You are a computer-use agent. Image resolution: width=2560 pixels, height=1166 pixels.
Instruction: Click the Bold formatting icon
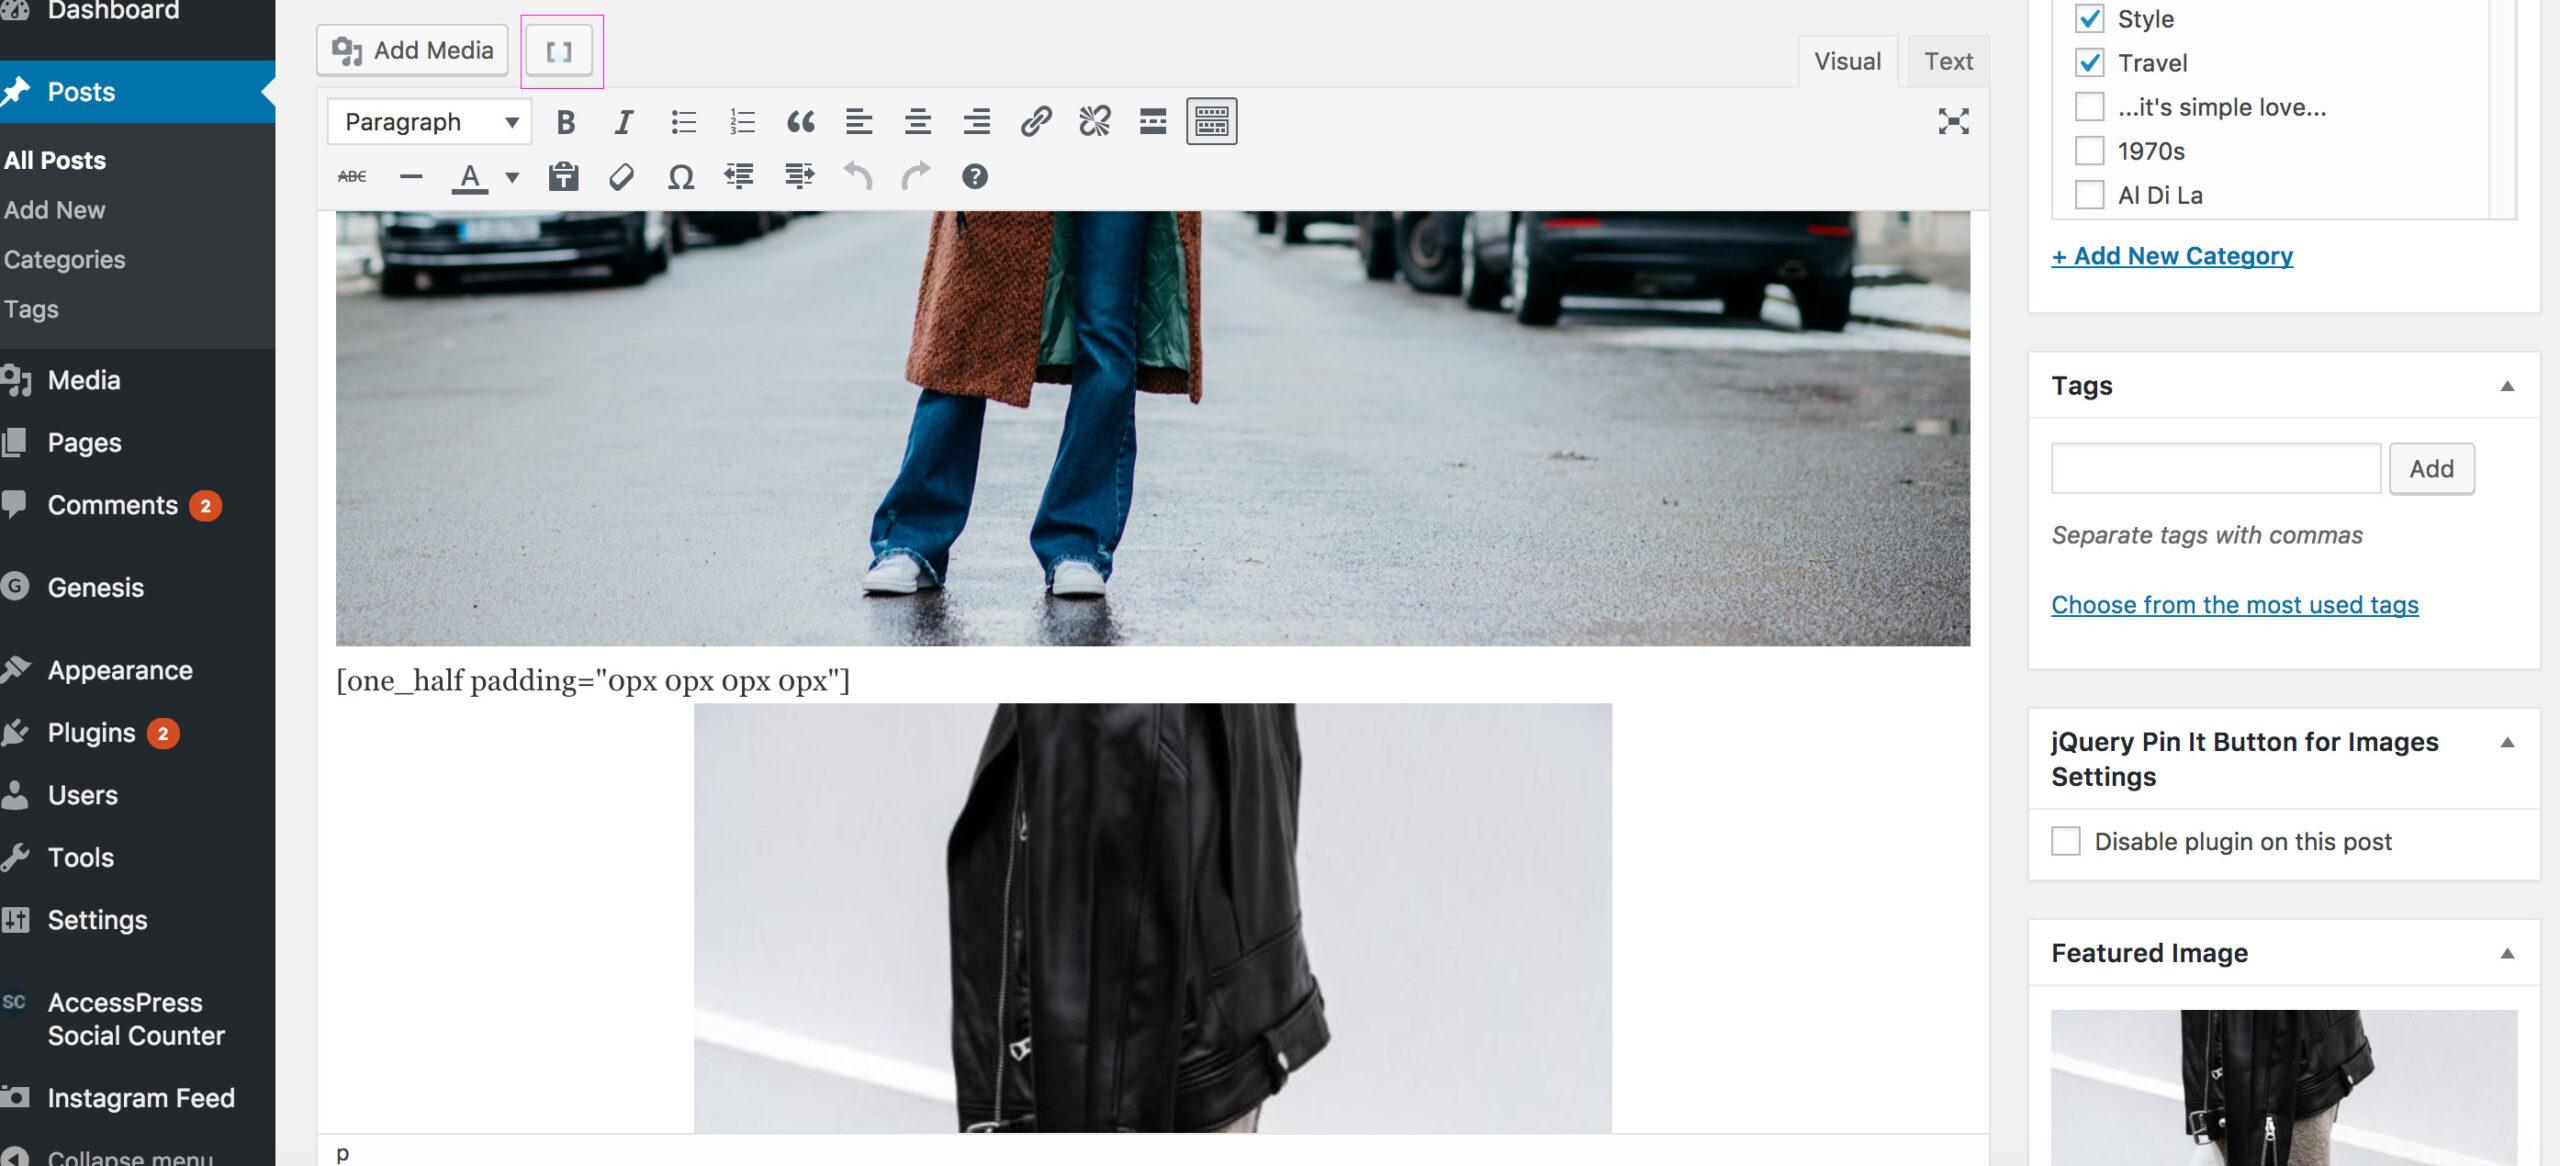point(565,122)
